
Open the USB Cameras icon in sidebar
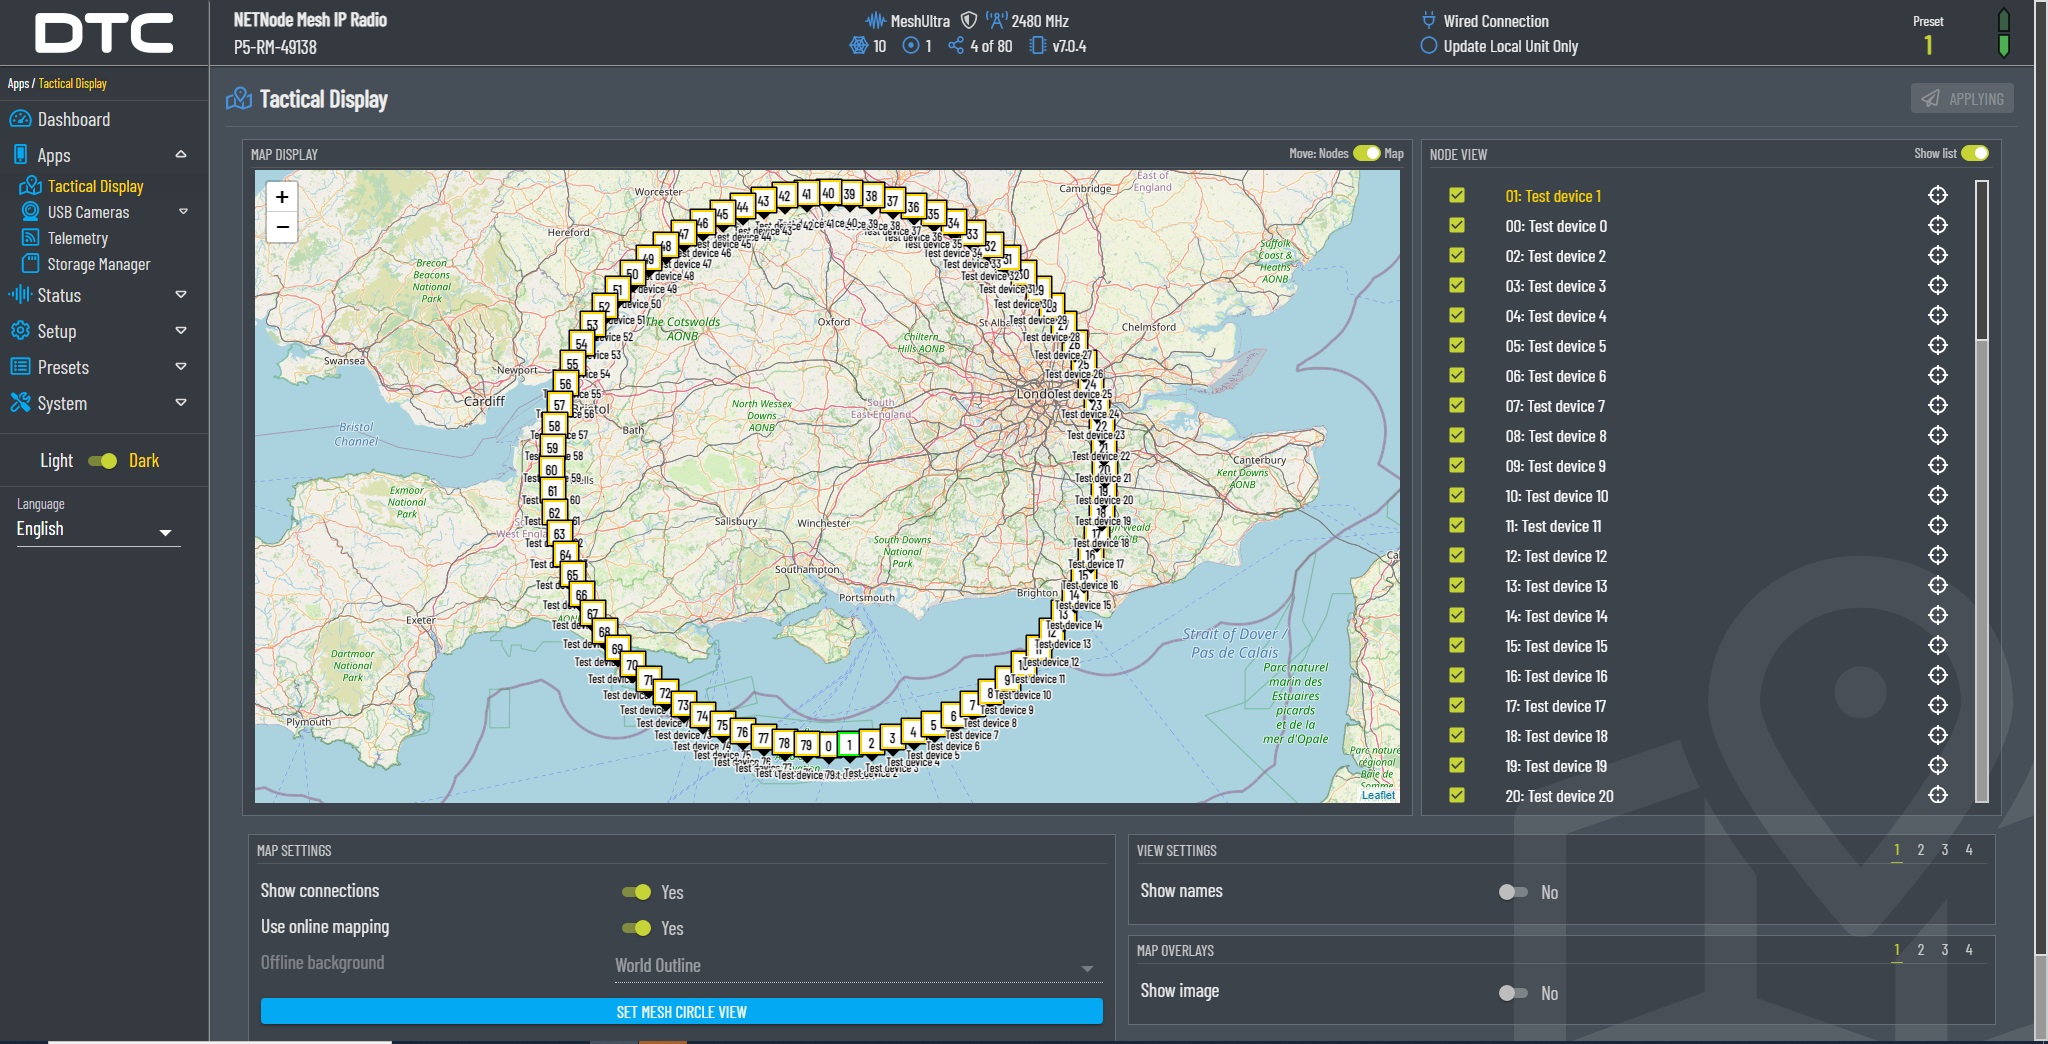pyautogui.click(x=31, y=212)
